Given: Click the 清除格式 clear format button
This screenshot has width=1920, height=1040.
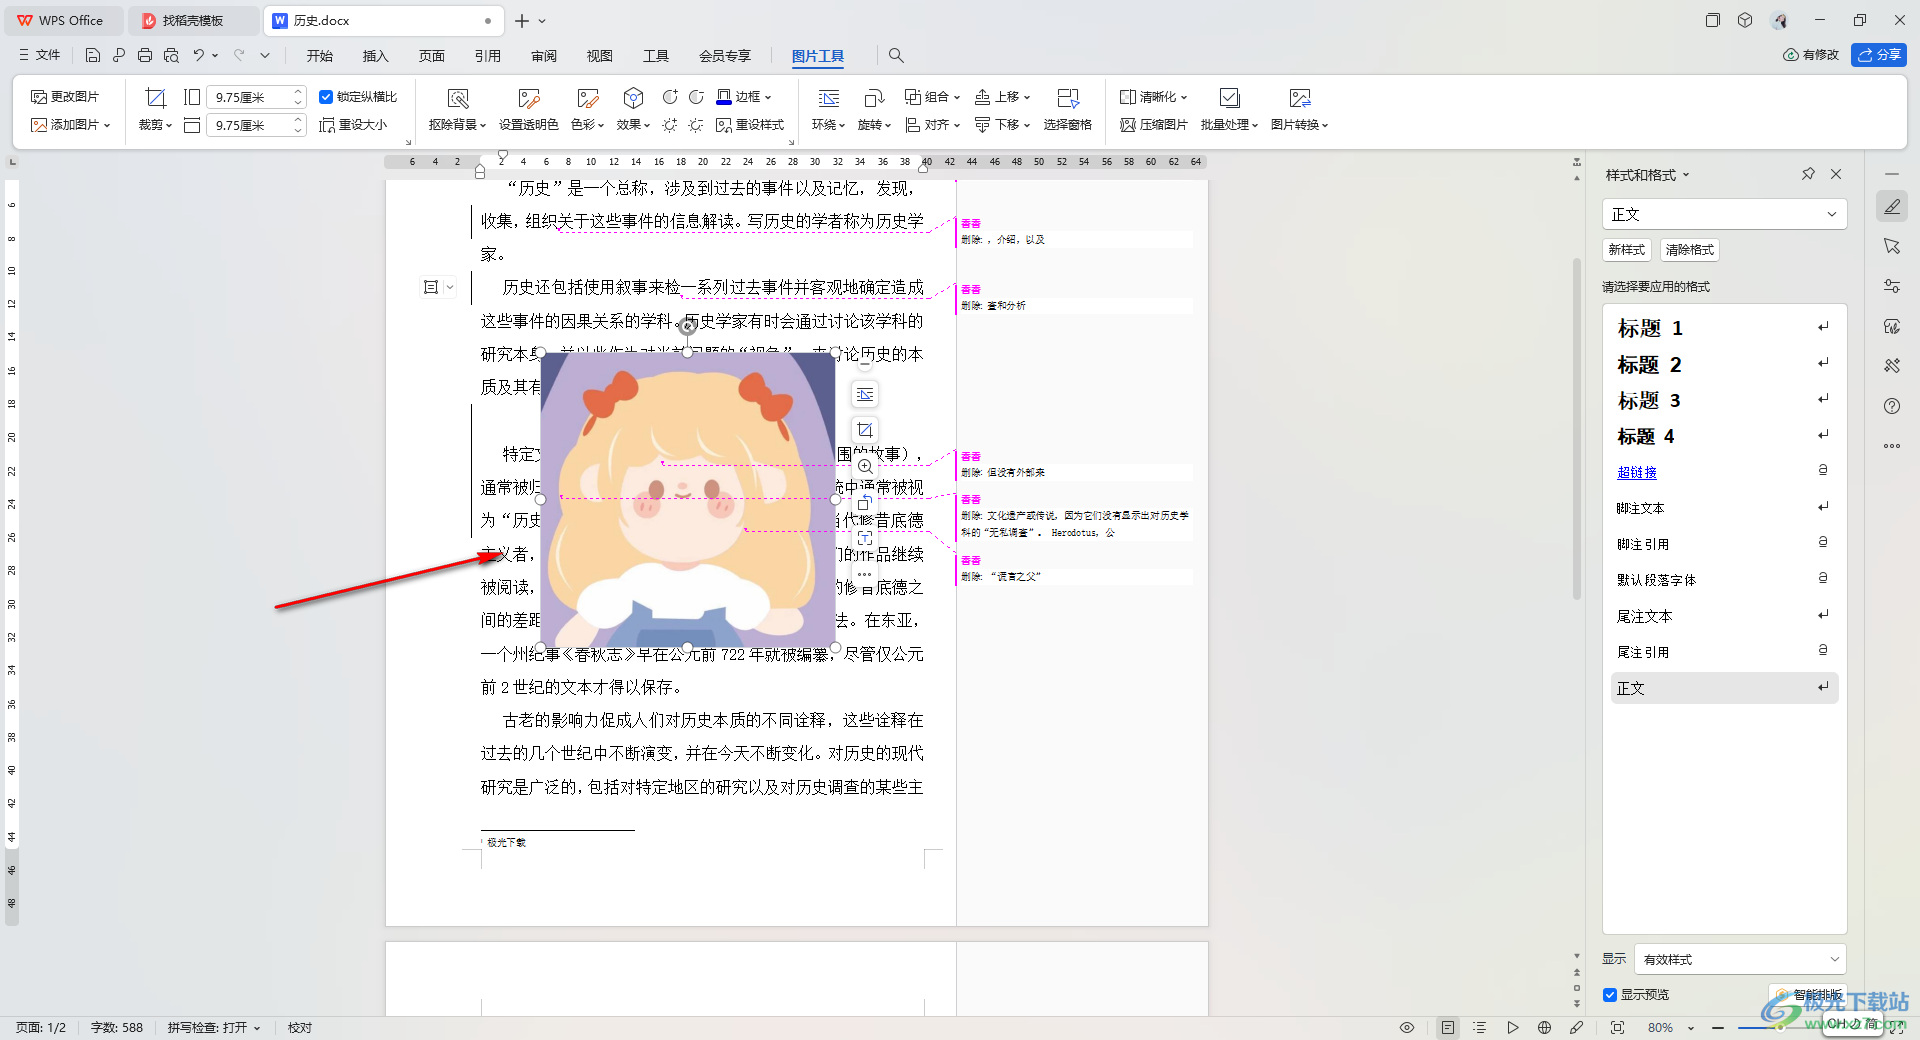Looking at the screenshot, I should [1690, 250].
